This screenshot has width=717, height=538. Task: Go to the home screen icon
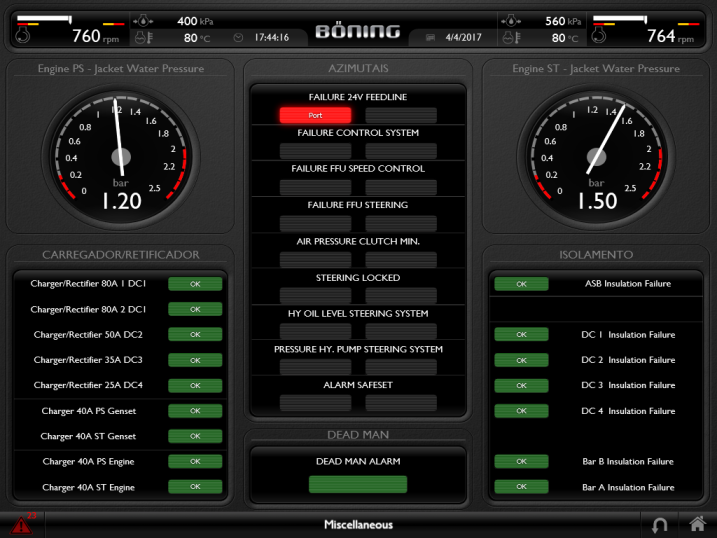pyautogui.click(x=697, y=524)
